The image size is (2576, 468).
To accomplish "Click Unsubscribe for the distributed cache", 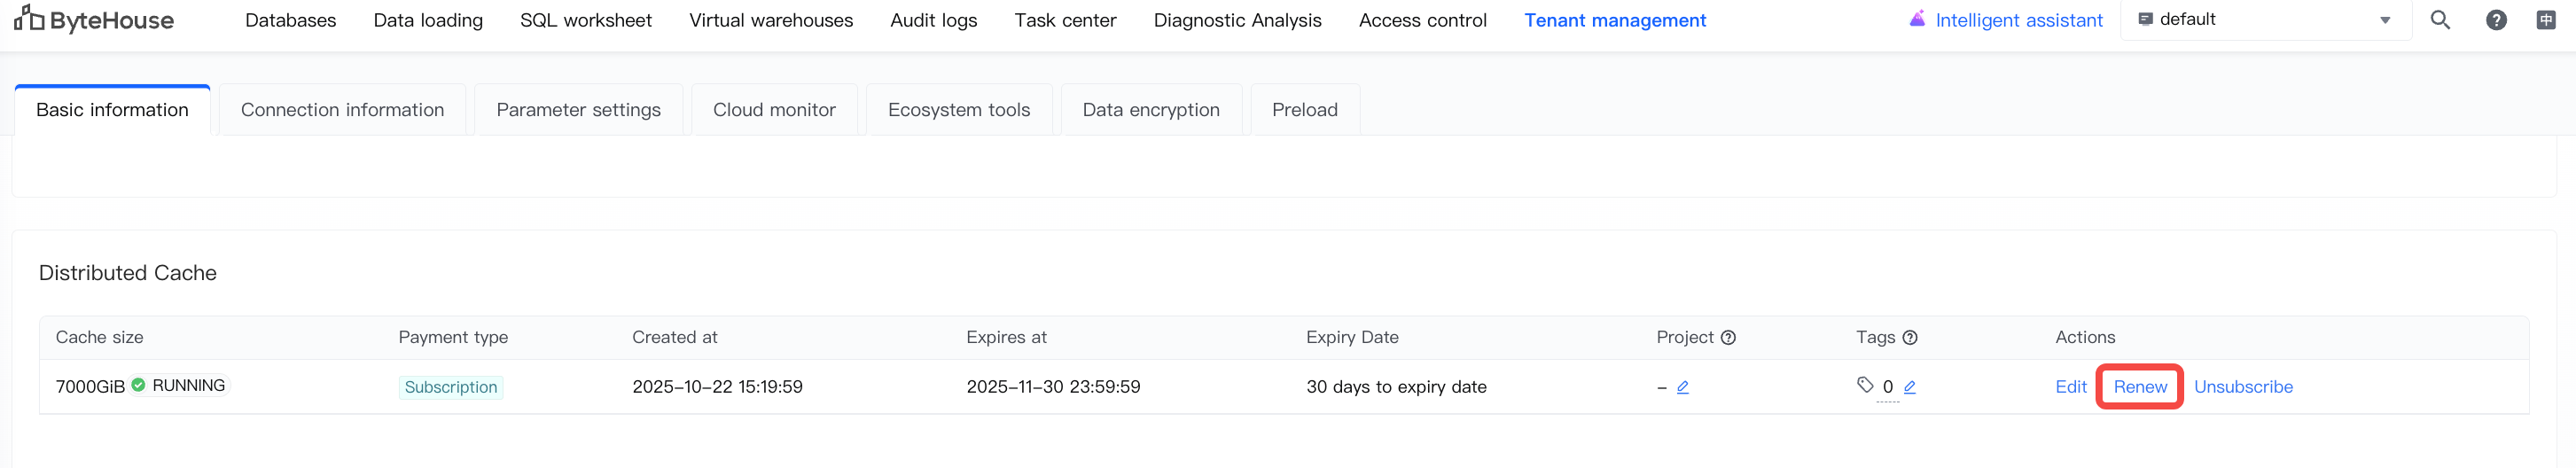I will (2243, 387).
